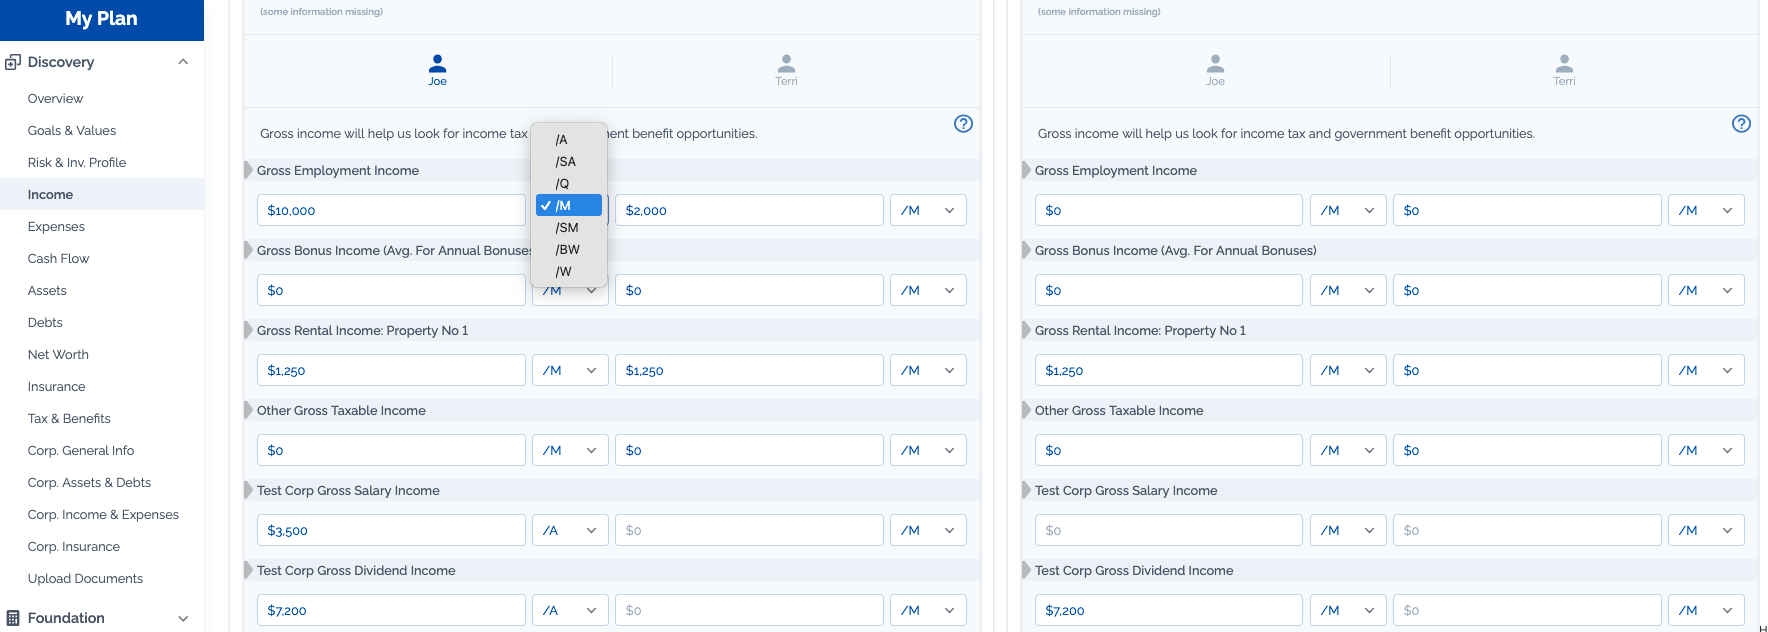The width and height of the screenshot is (1768, 632).
Task: Open frequency dropdown beside $2,000 employment income
Action: pos(928,210)
